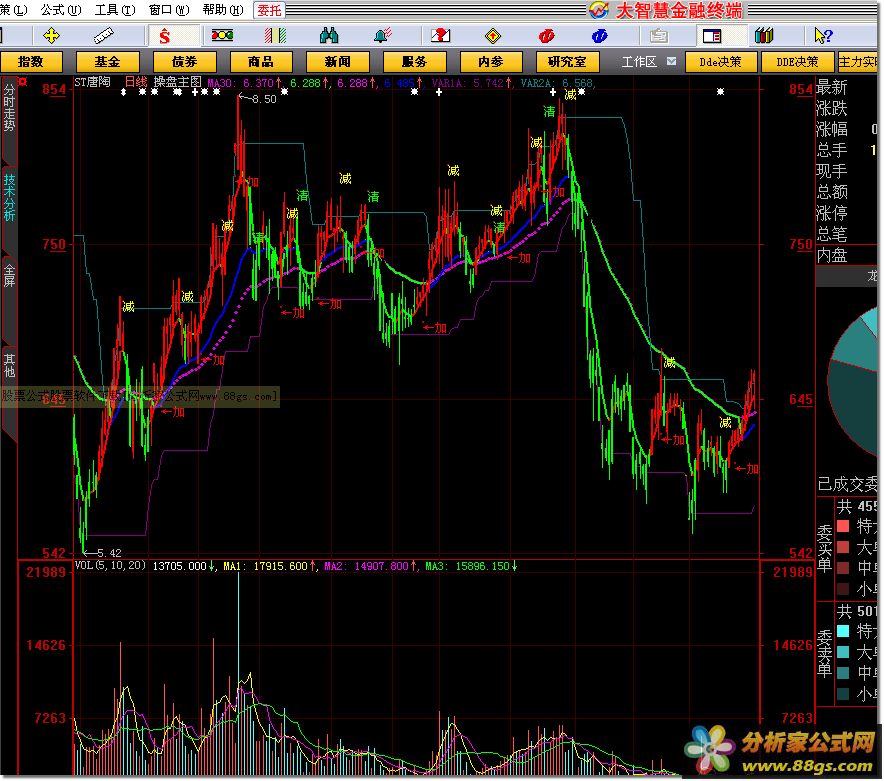
Task: Click the VOL(5,10,20) indicator label
Action: (x=110, y=566)
